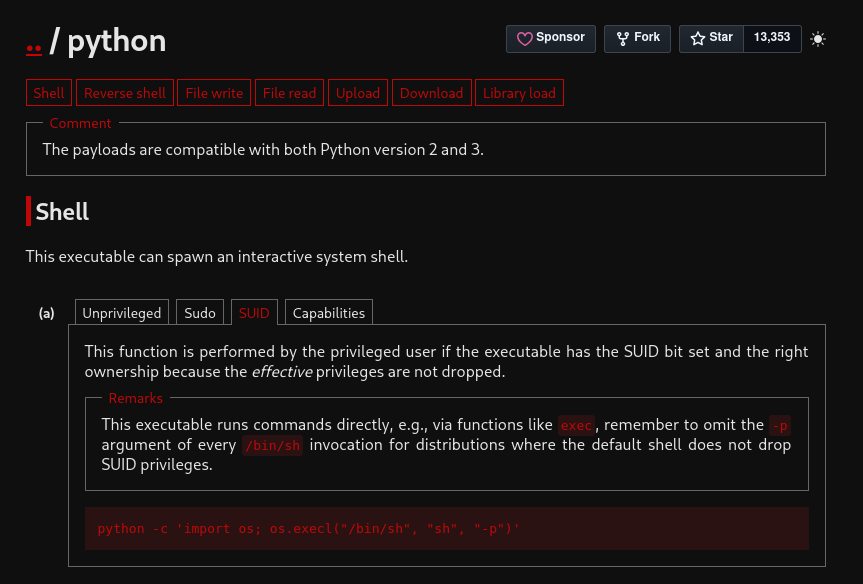
Task: Click the Fork branch icon
Action: click(x=622, y=39)
